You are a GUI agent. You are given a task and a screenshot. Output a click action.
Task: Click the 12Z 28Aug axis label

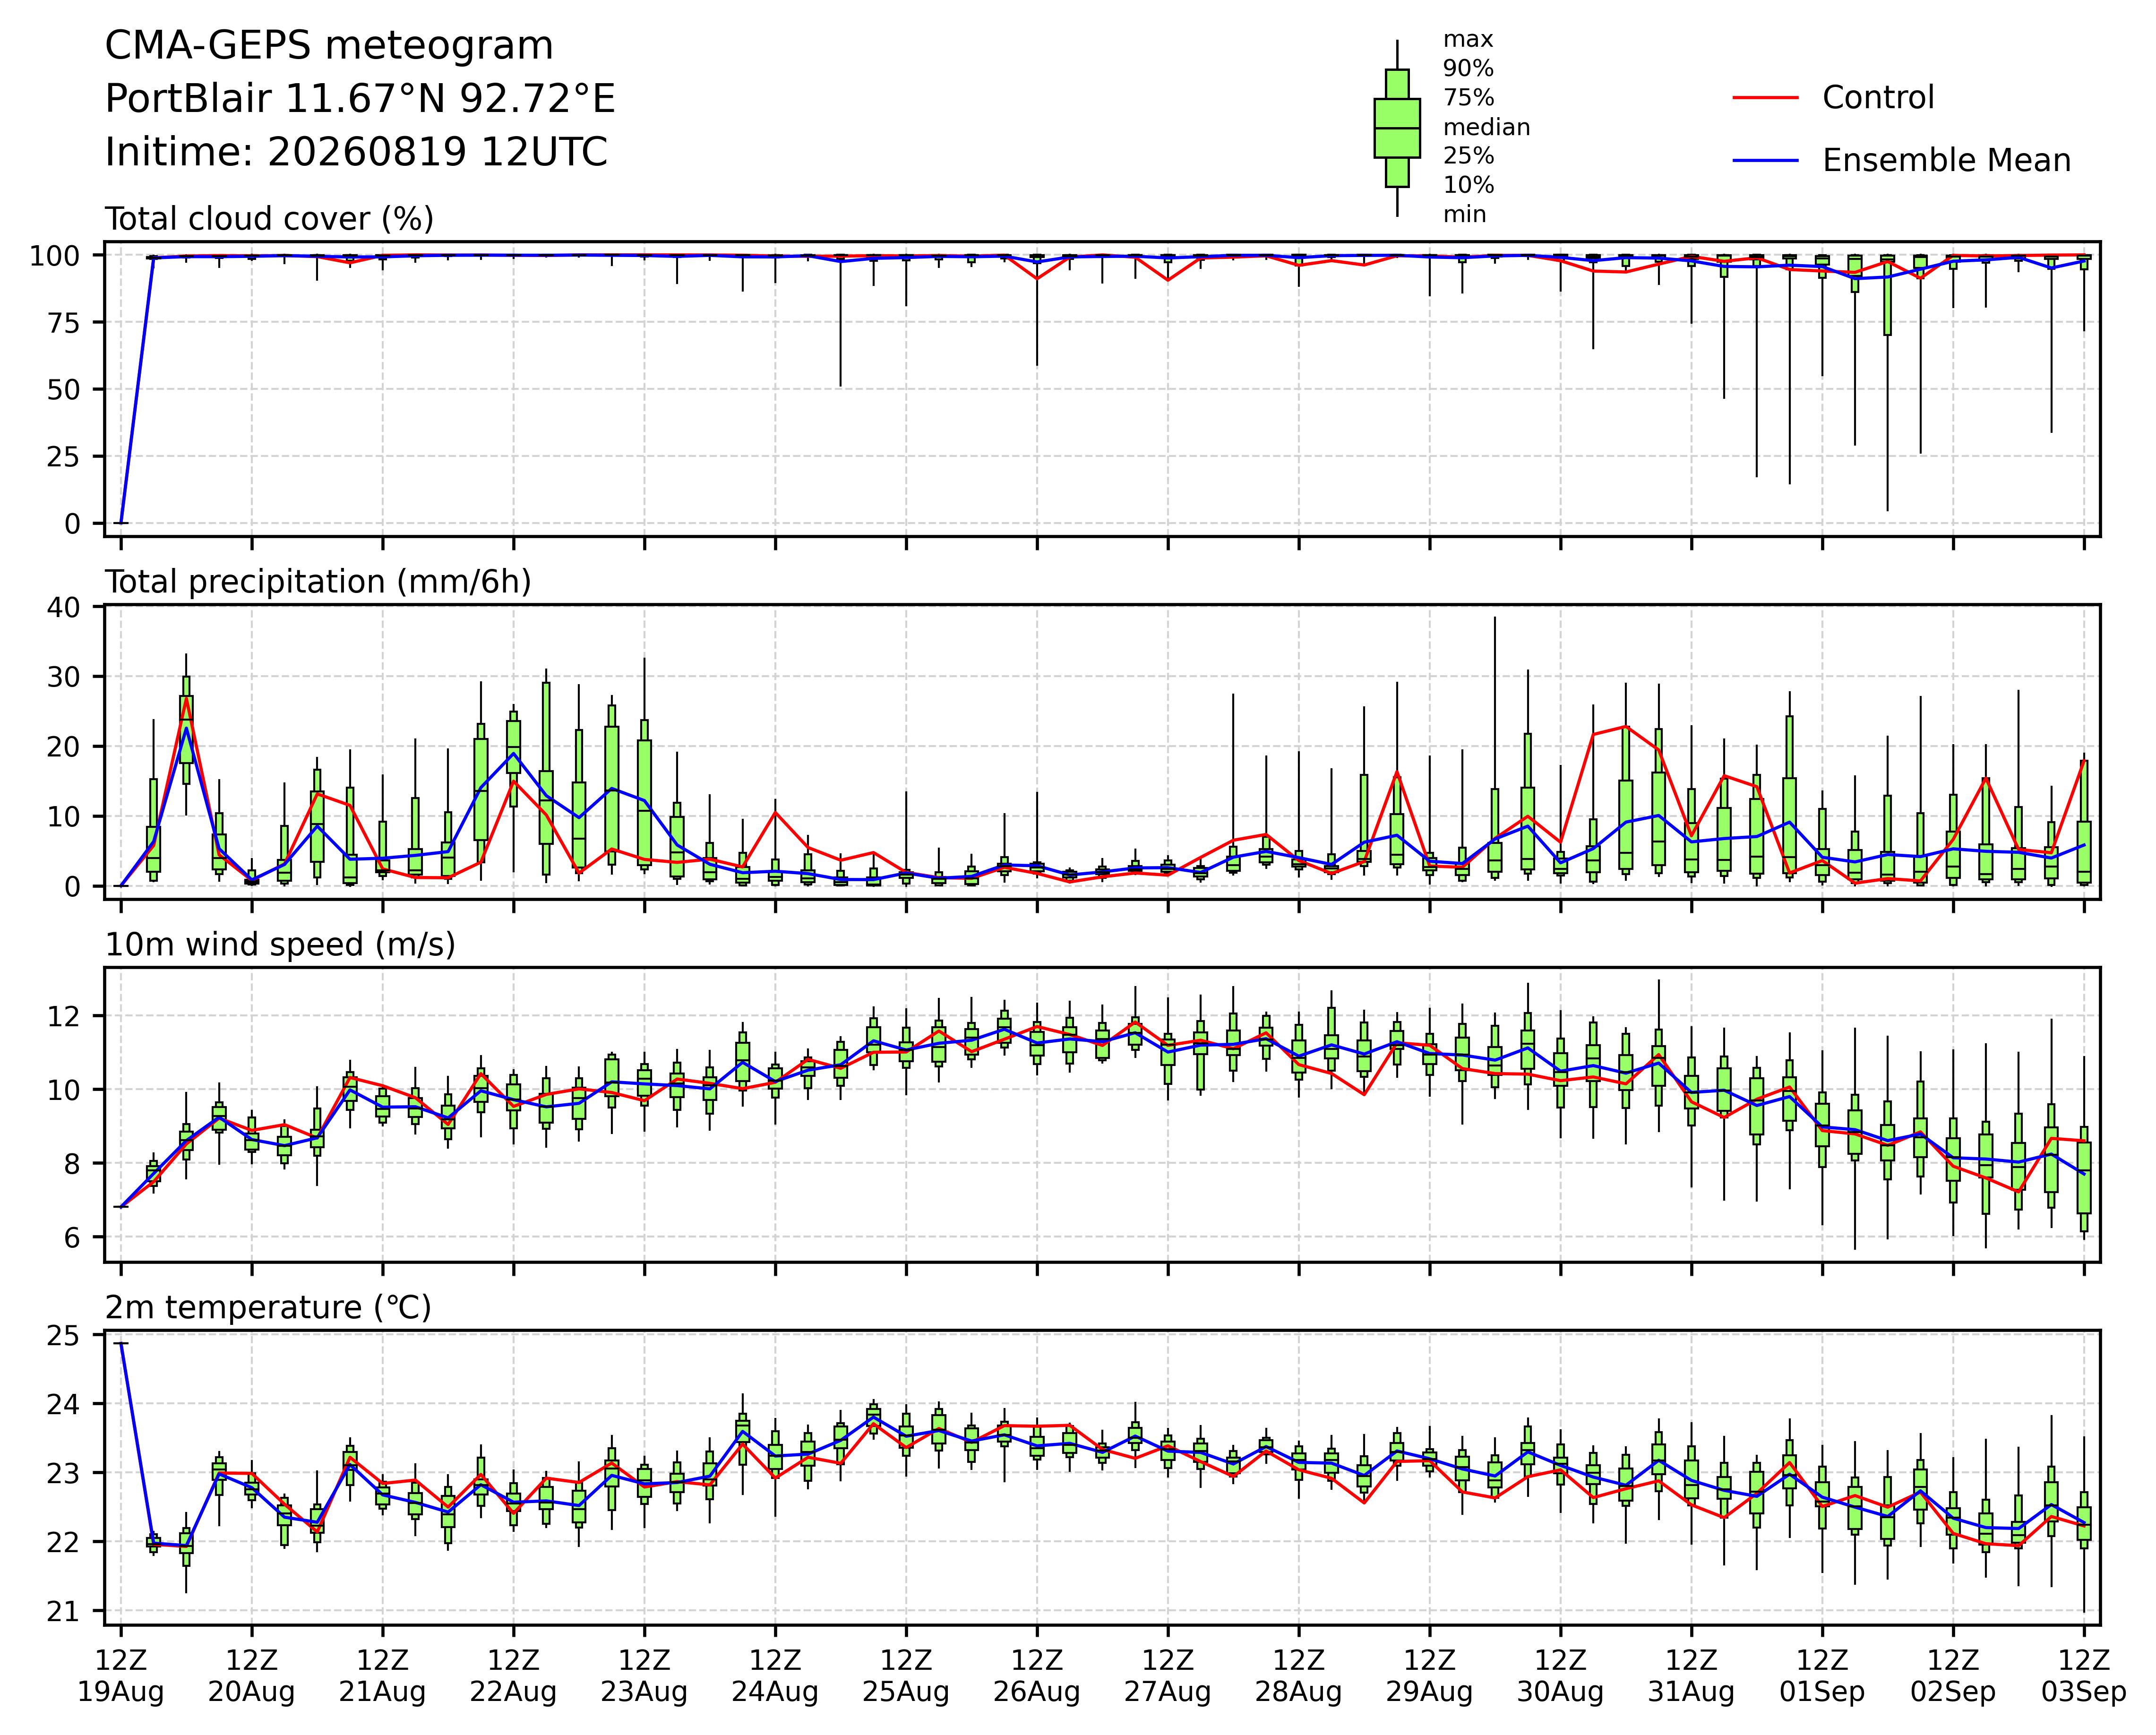[1299, 1676]
